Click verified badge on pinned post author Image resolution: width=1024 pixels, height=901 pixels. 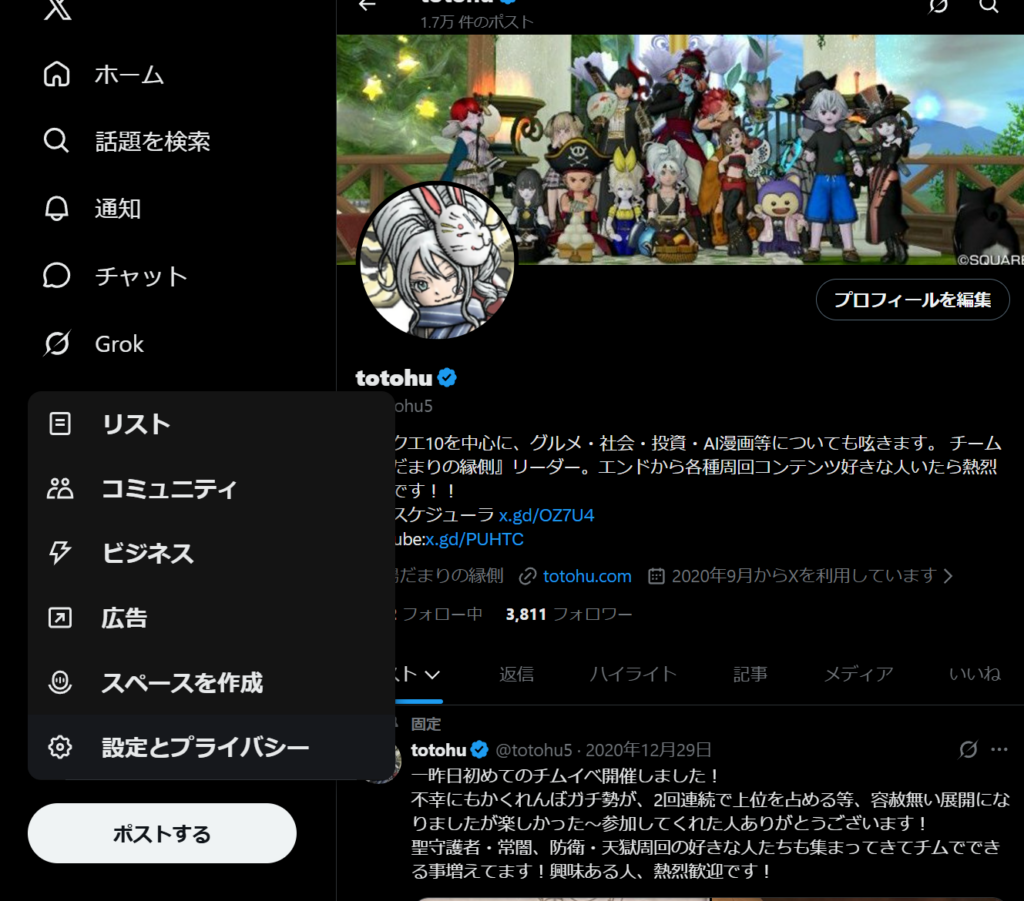tap(479, 750)
